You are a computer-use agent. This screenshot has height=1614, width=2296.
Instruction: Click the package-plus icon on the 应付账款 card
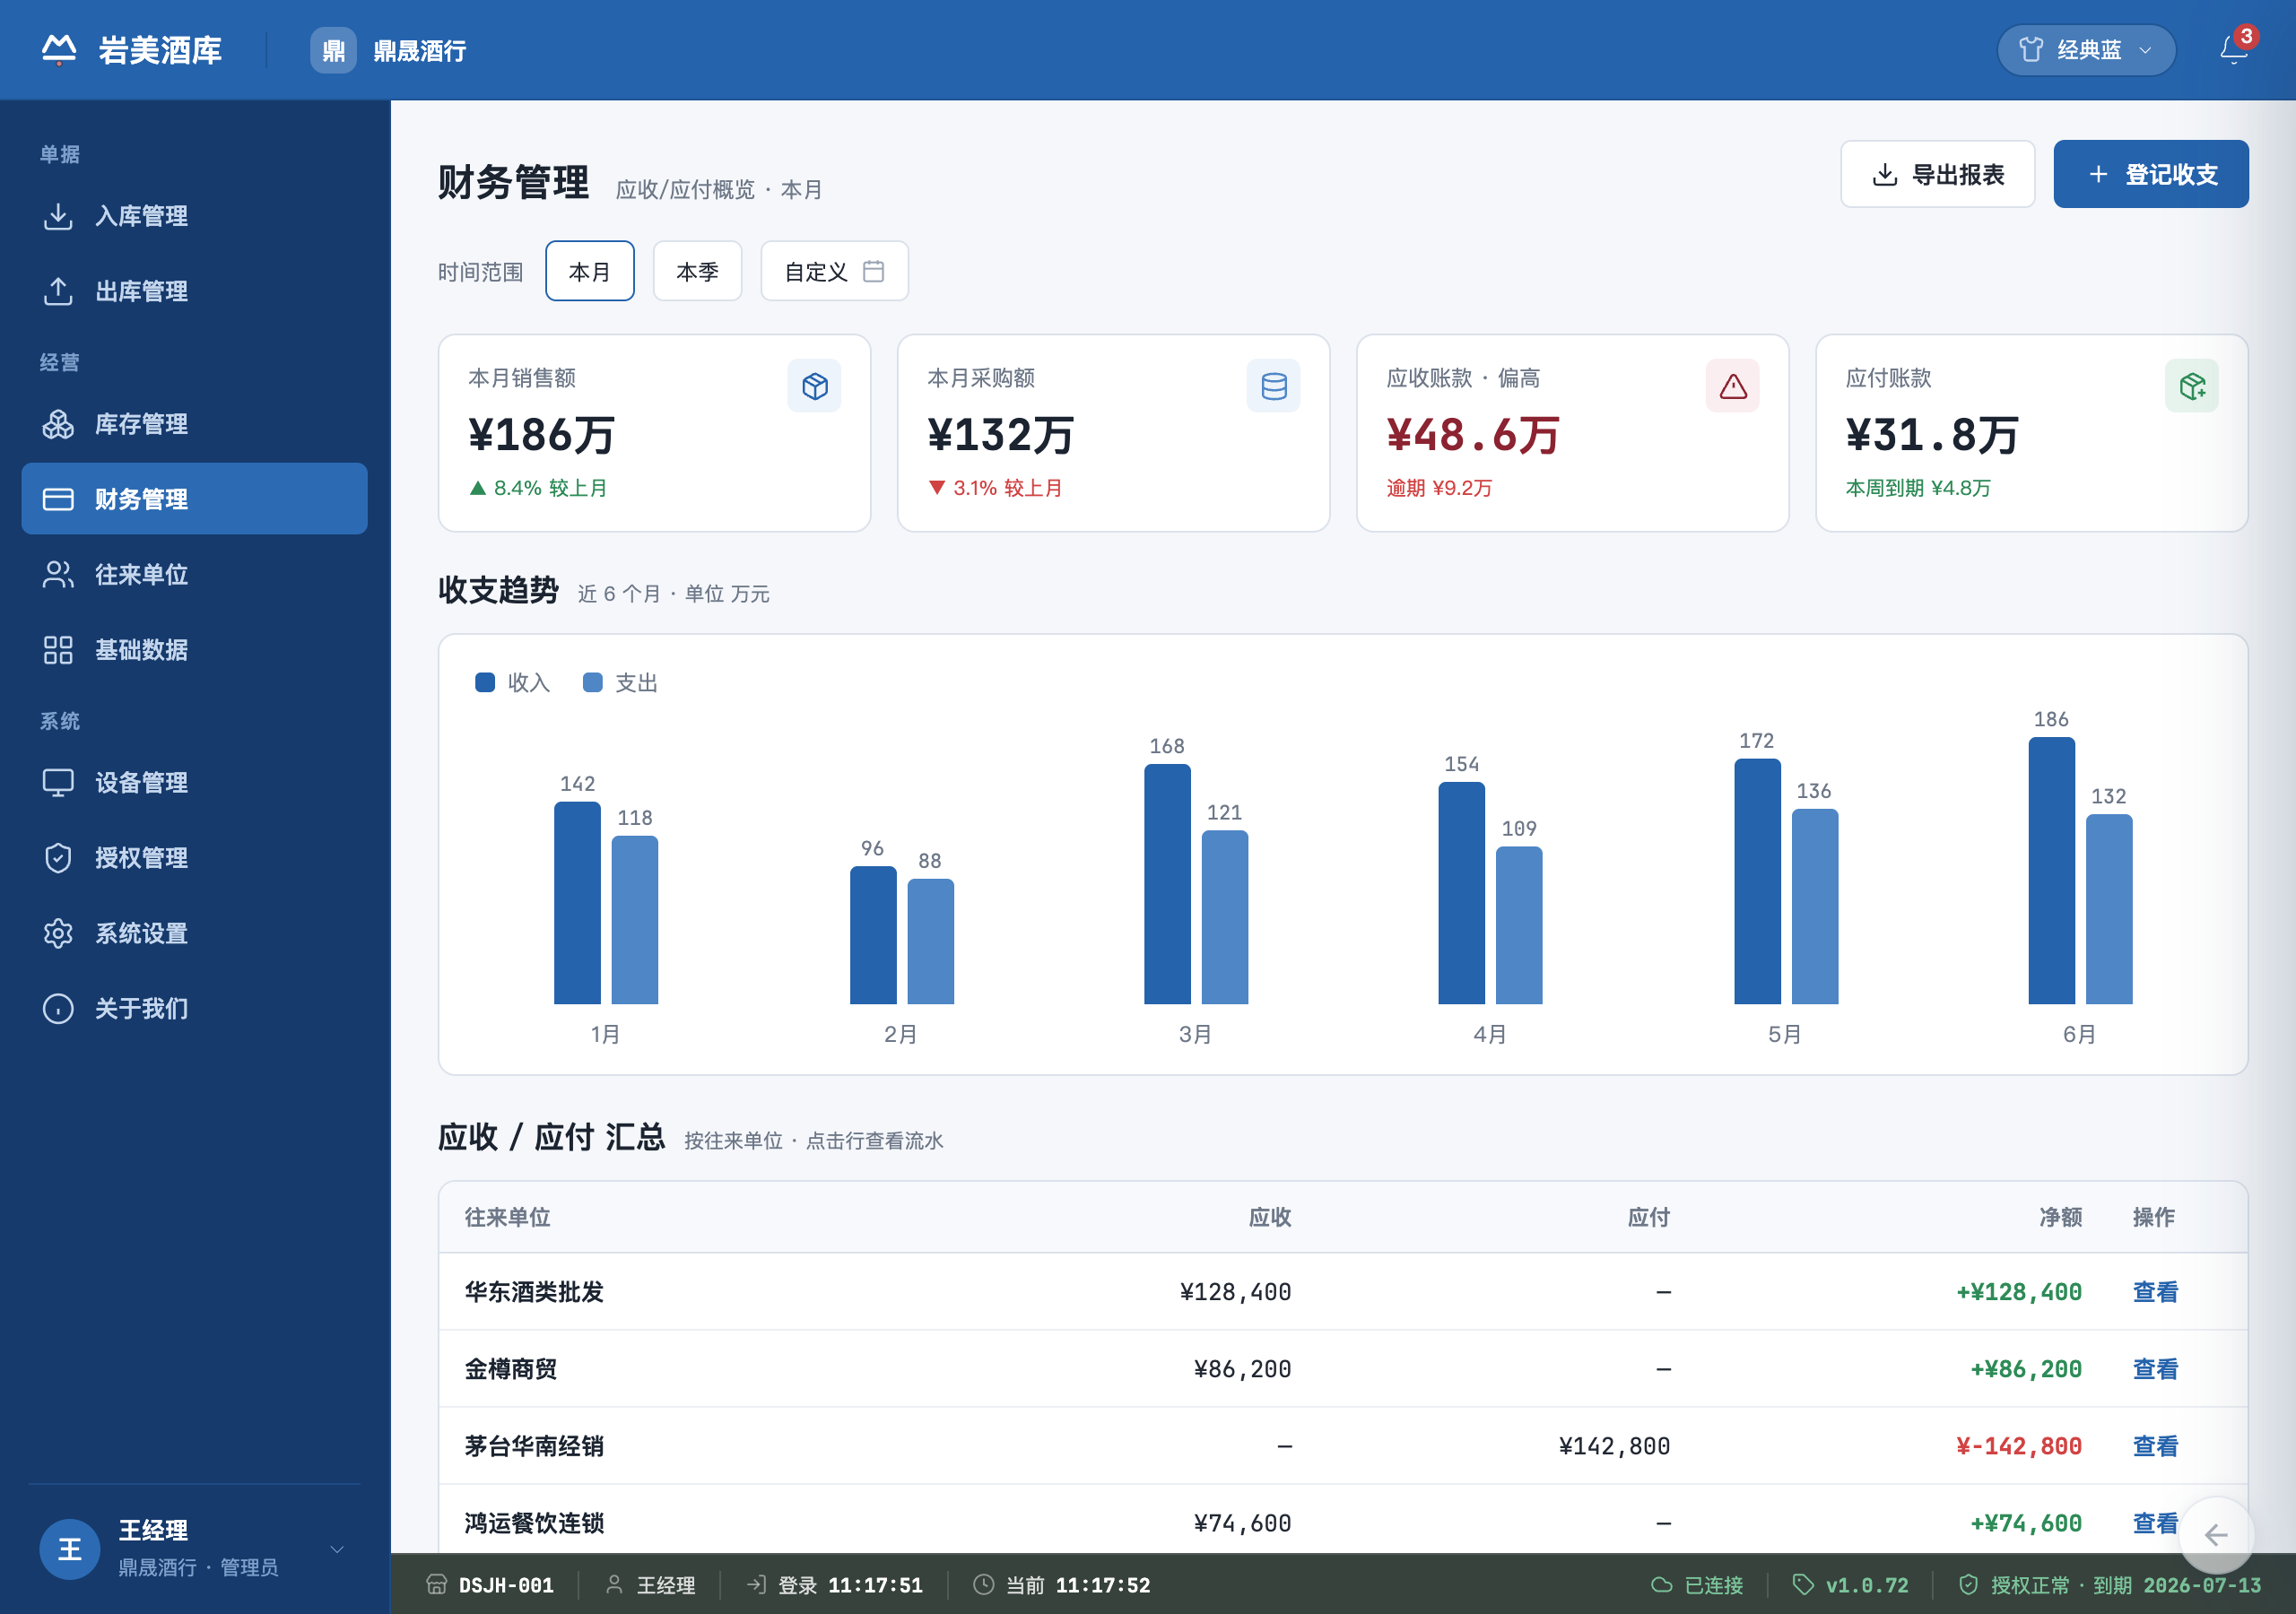coord(2191,386)
